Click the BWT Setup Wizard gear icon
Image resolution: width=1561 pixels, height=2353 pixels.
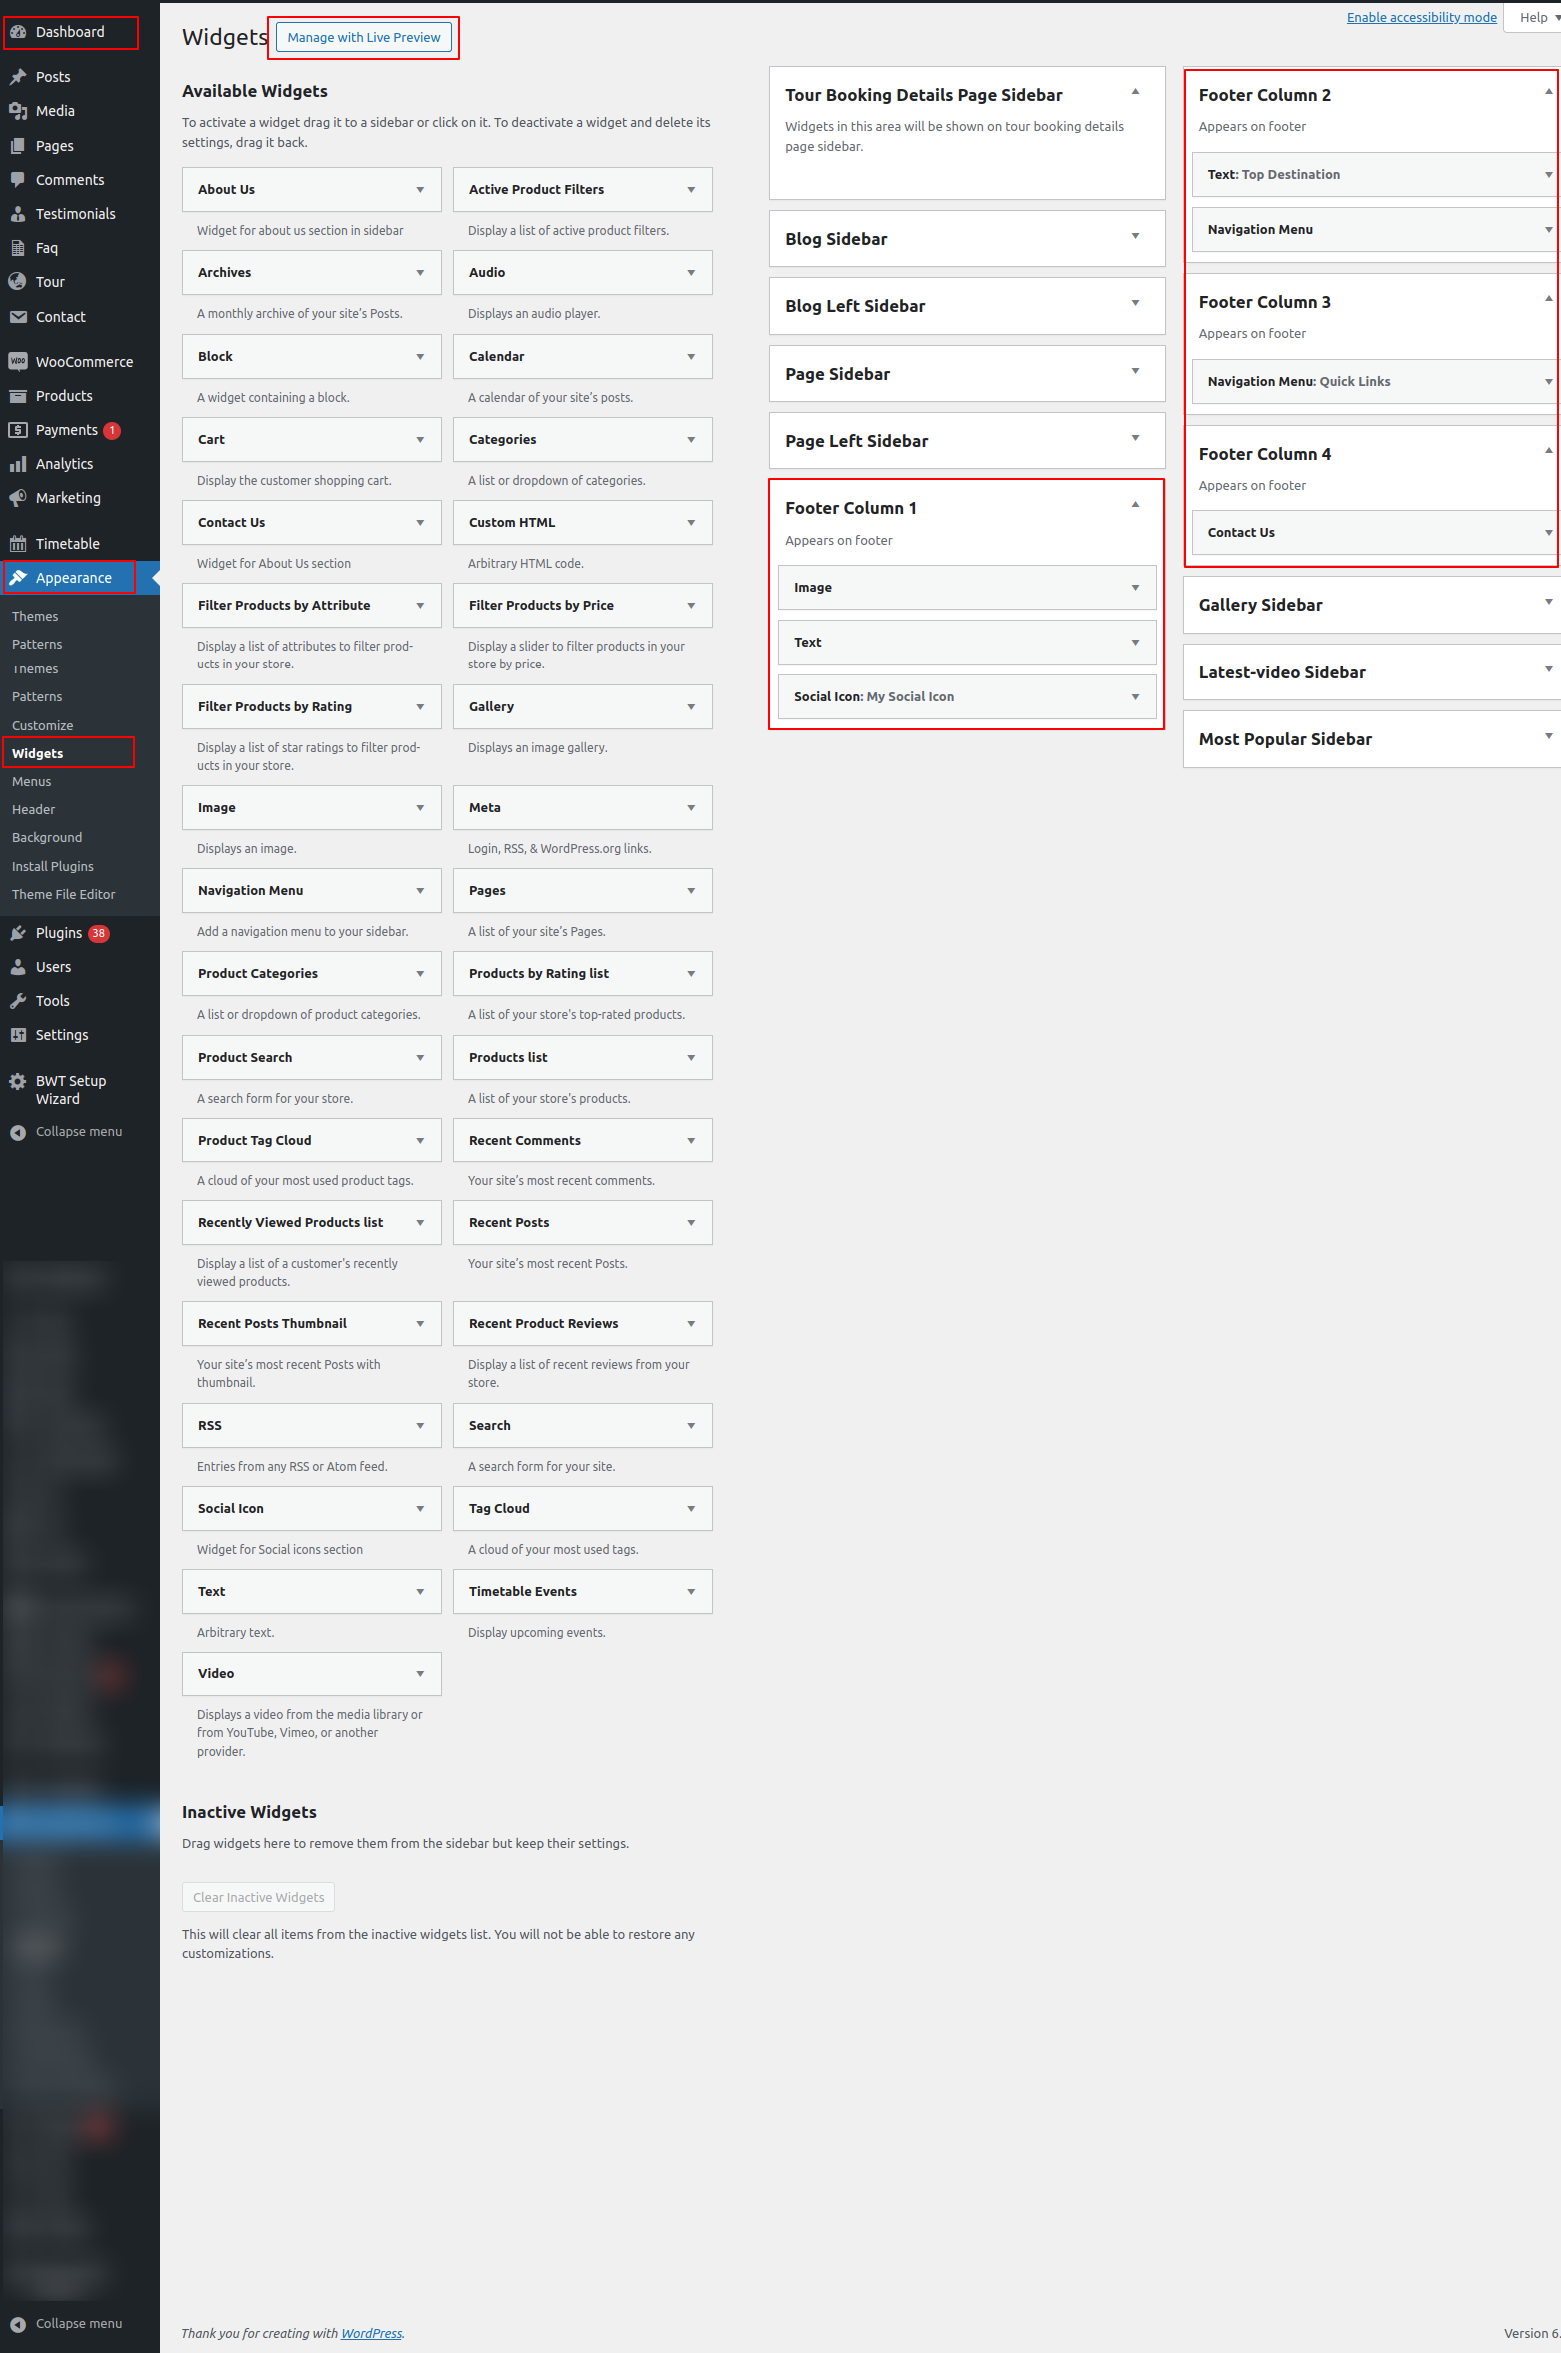coord(18,1081)
